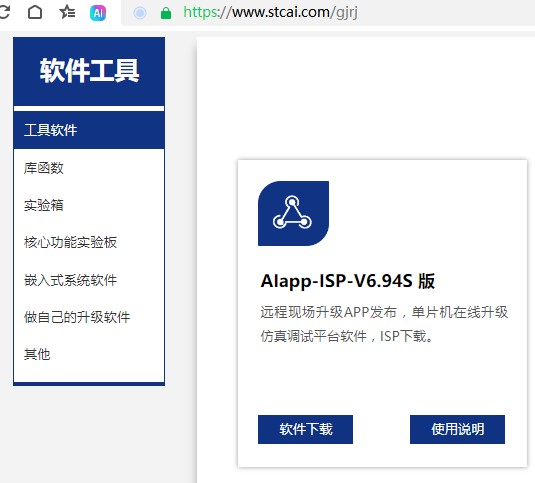Click the AIapp-ISP blue triangle nodes logo
Viewport: 535px width, 483px height.
(293, 213)
